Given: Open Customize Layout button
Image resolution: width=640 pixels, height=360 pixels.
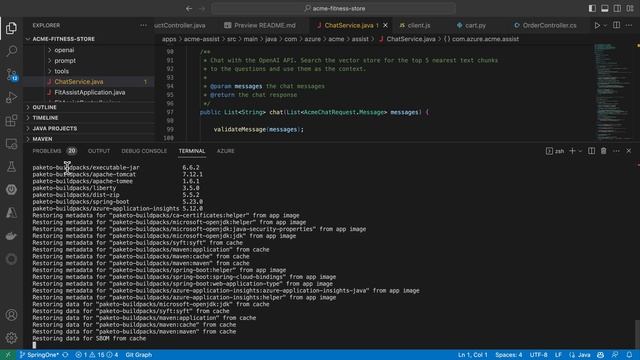Looking at the screenshot, I should (630, 9).
